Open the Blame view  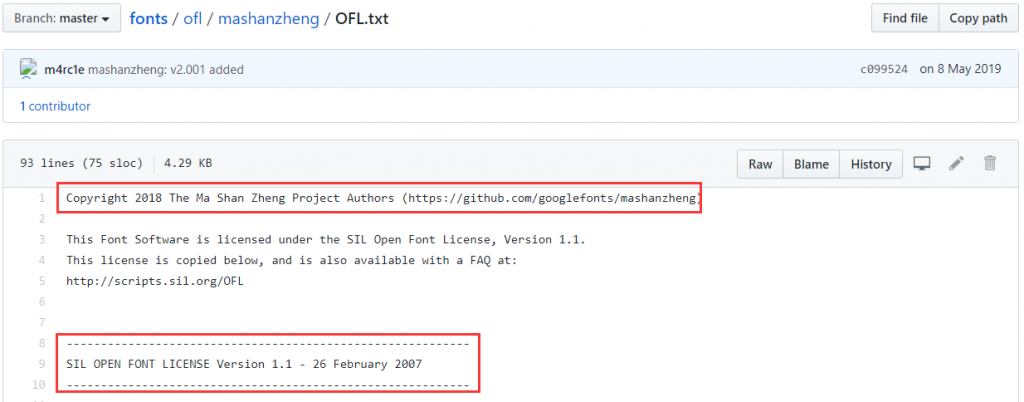810,164
